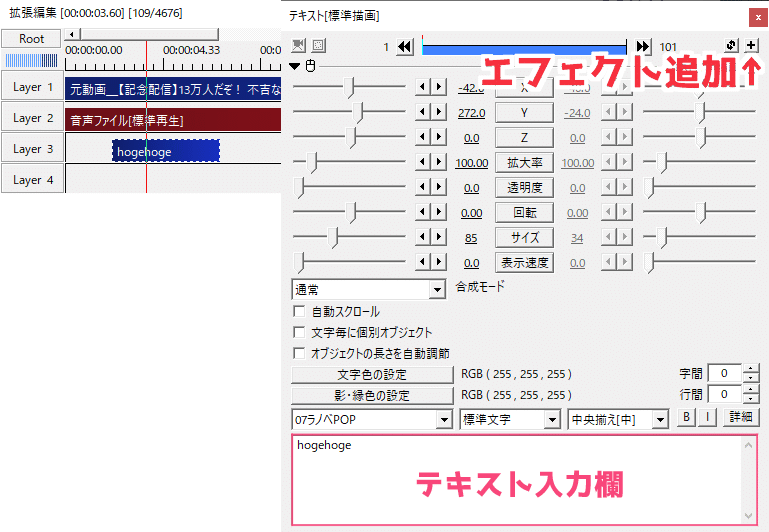
Task: Open 影・縁色の設定 color settings
Action: click(x=372, y=395)
